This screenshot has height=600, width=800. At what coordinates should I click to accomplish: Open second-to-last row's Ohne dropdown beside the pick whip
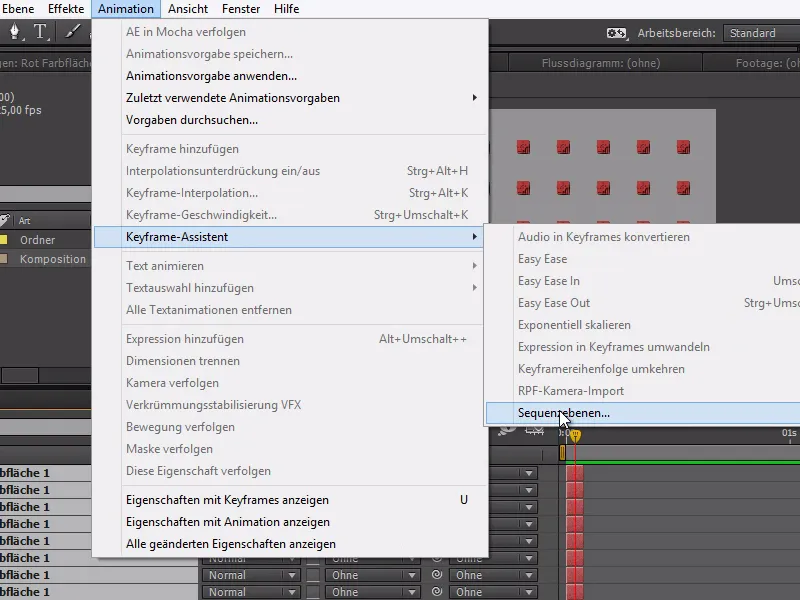[x=493, y=575]
